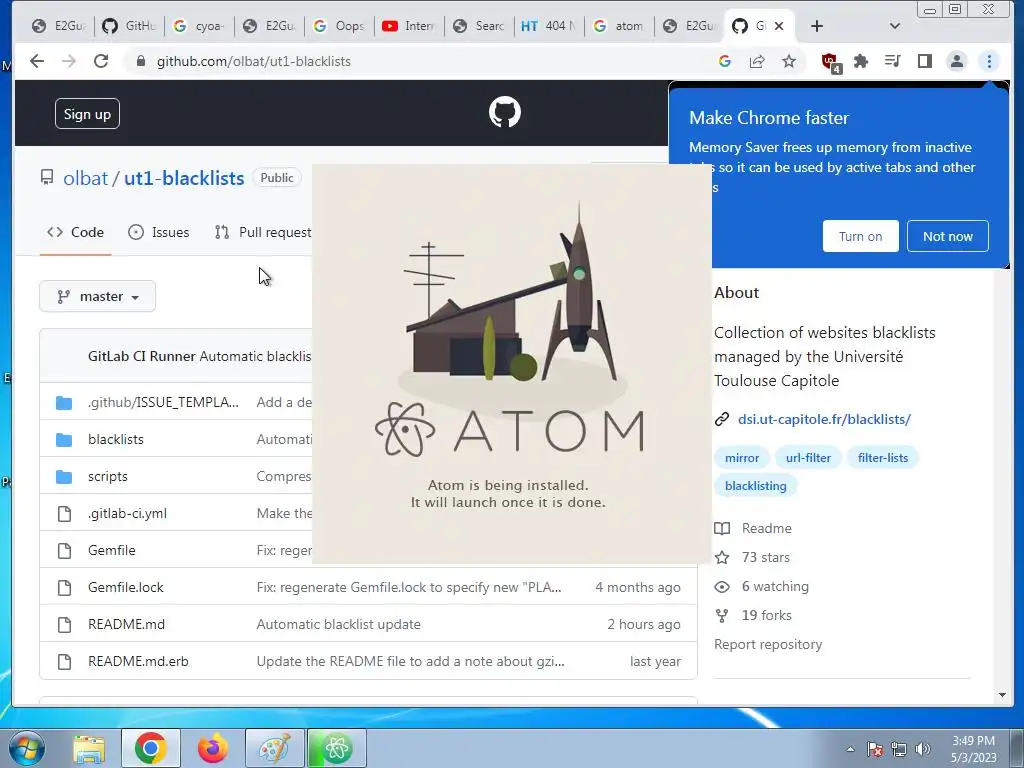
Task: Open the scripts folder
Action: pyautogui.click(x=108, y=477)
